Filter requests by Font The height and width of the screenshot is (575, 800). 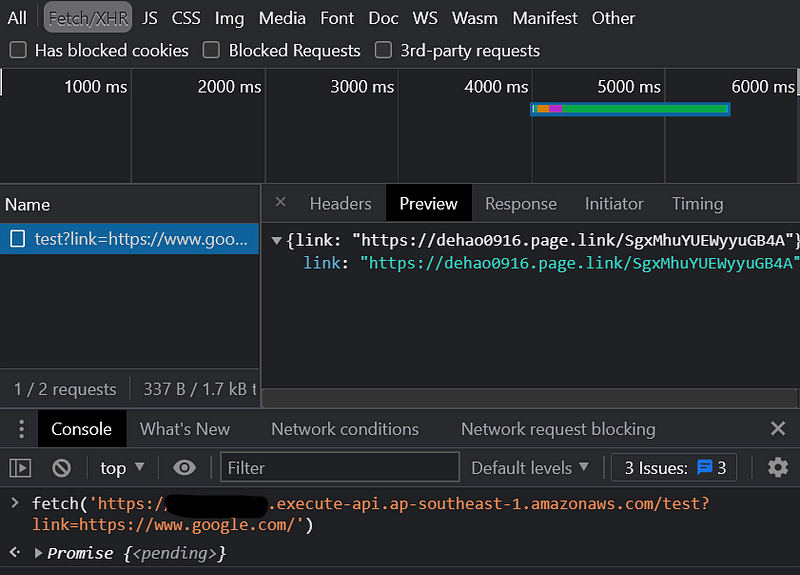click(337, 18)
